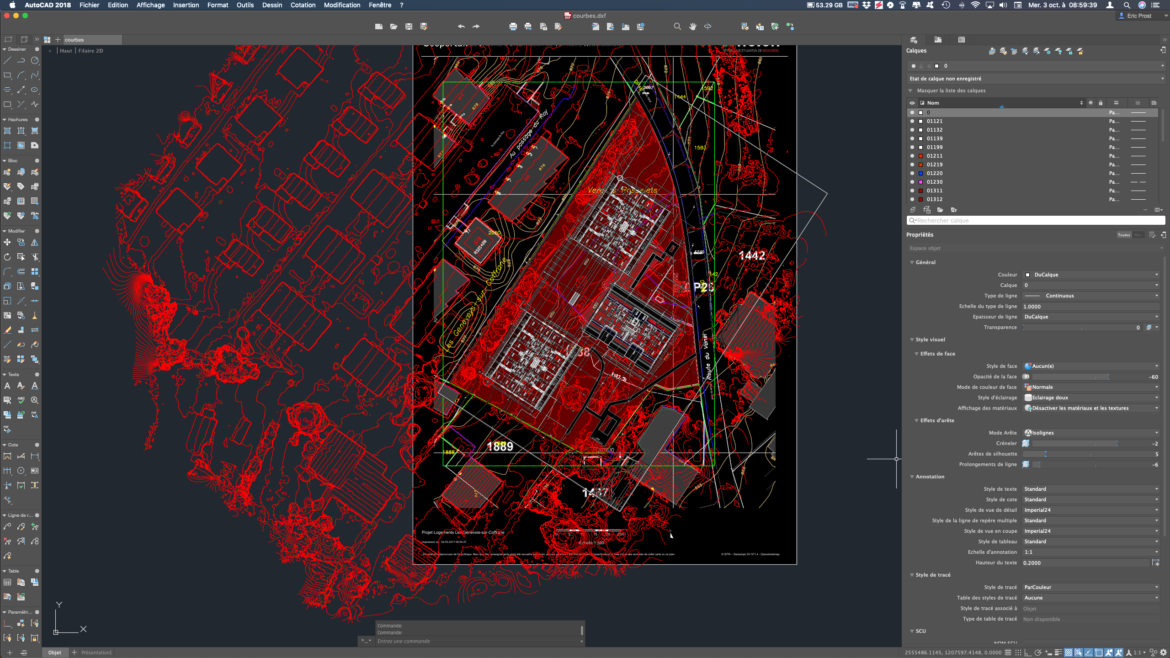The width and height of the screenshot is (1170, 658).
Task: Toggle visibility of layer 01132
Action: click(912, 130)
